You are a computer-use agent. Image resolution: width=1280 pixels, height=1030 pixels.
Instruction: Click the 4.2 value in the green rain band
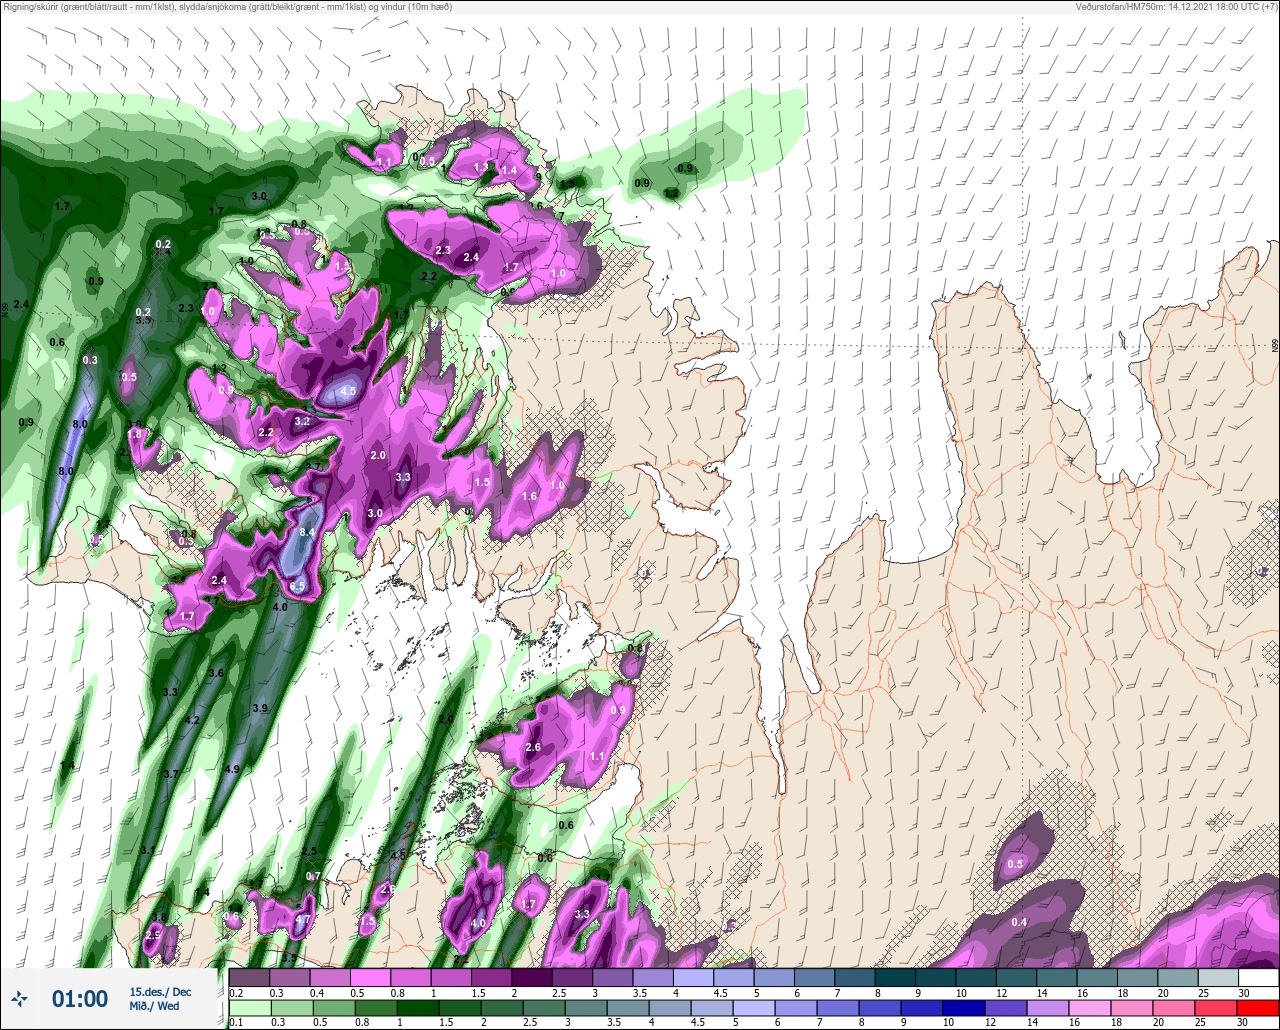(193, 720)
